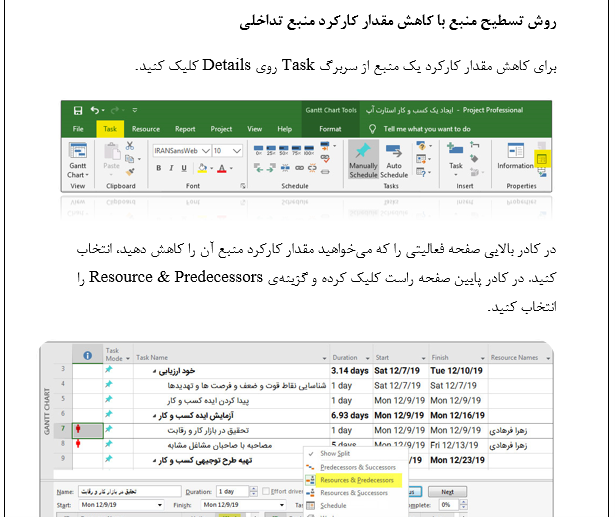Toggle Show Split checked menu entry
615x517 pixels.
[x=335, y=453]
